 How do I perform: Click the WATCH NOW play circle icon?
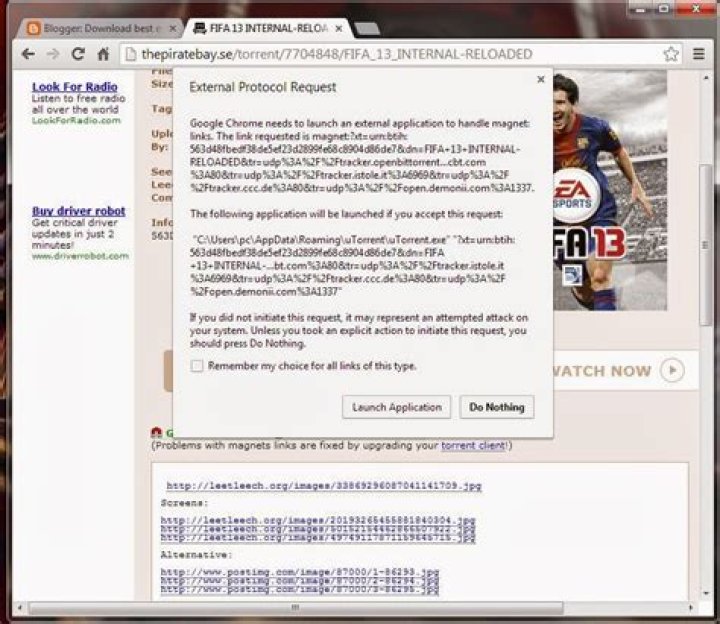(x=672, y=370)
